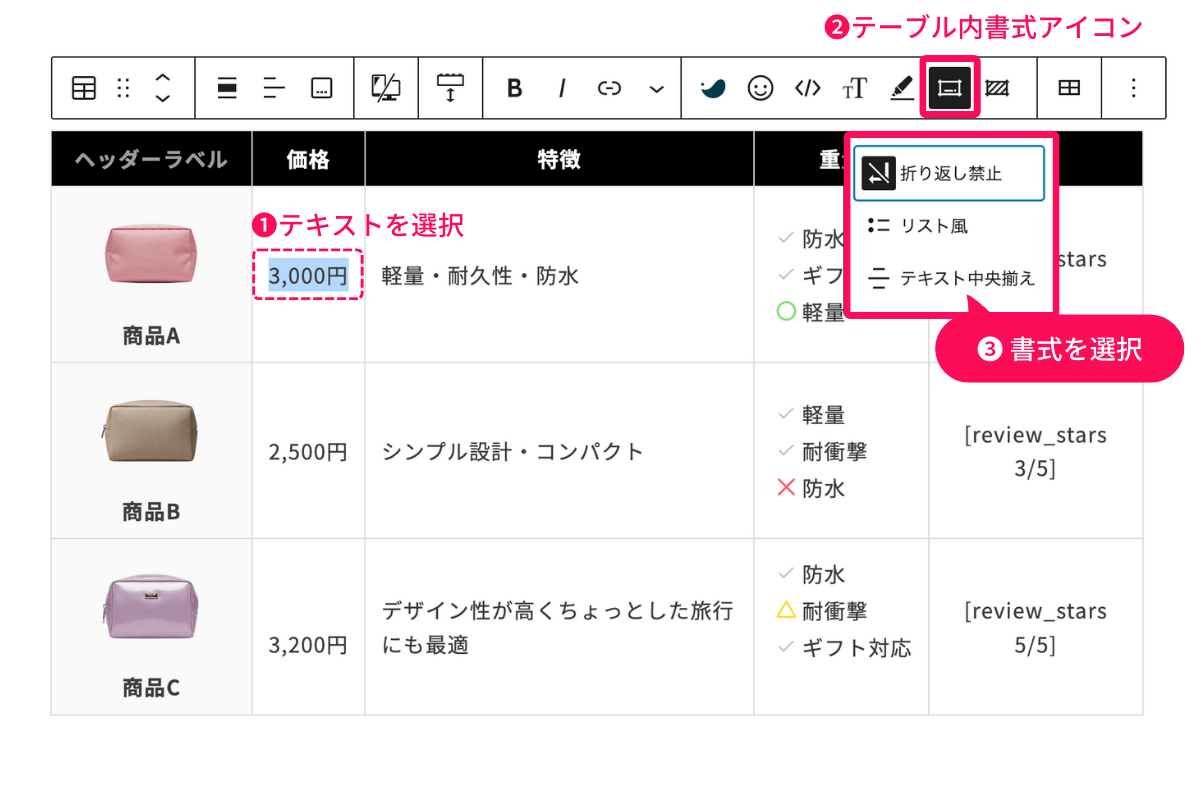Choose テキスト中央揃え from the format menu
1200x800 pixels.
[x=950, y=277]
